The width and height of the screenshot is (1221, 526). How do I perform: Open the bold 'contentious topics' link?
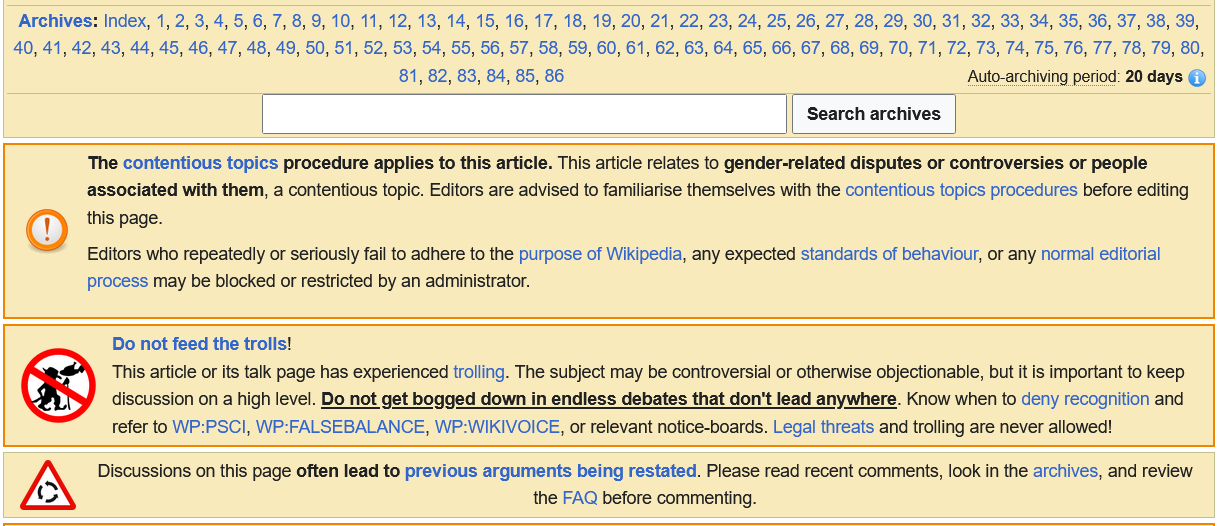(201, 163)
